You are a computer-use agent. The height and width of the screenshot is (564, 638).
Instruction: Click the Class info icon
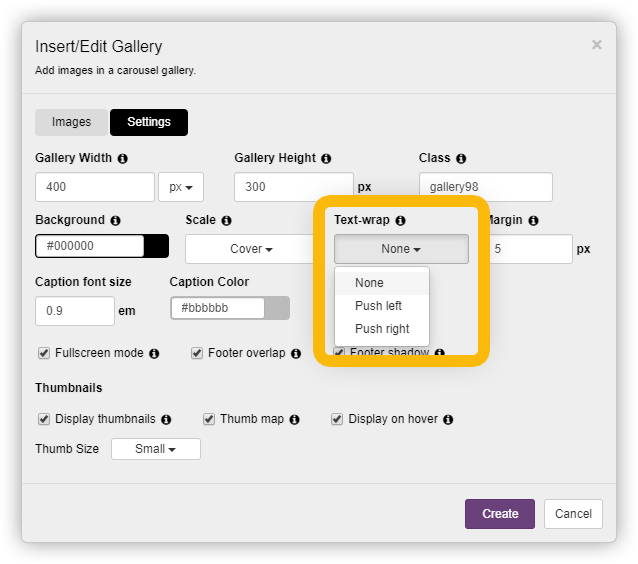point(461,159)
